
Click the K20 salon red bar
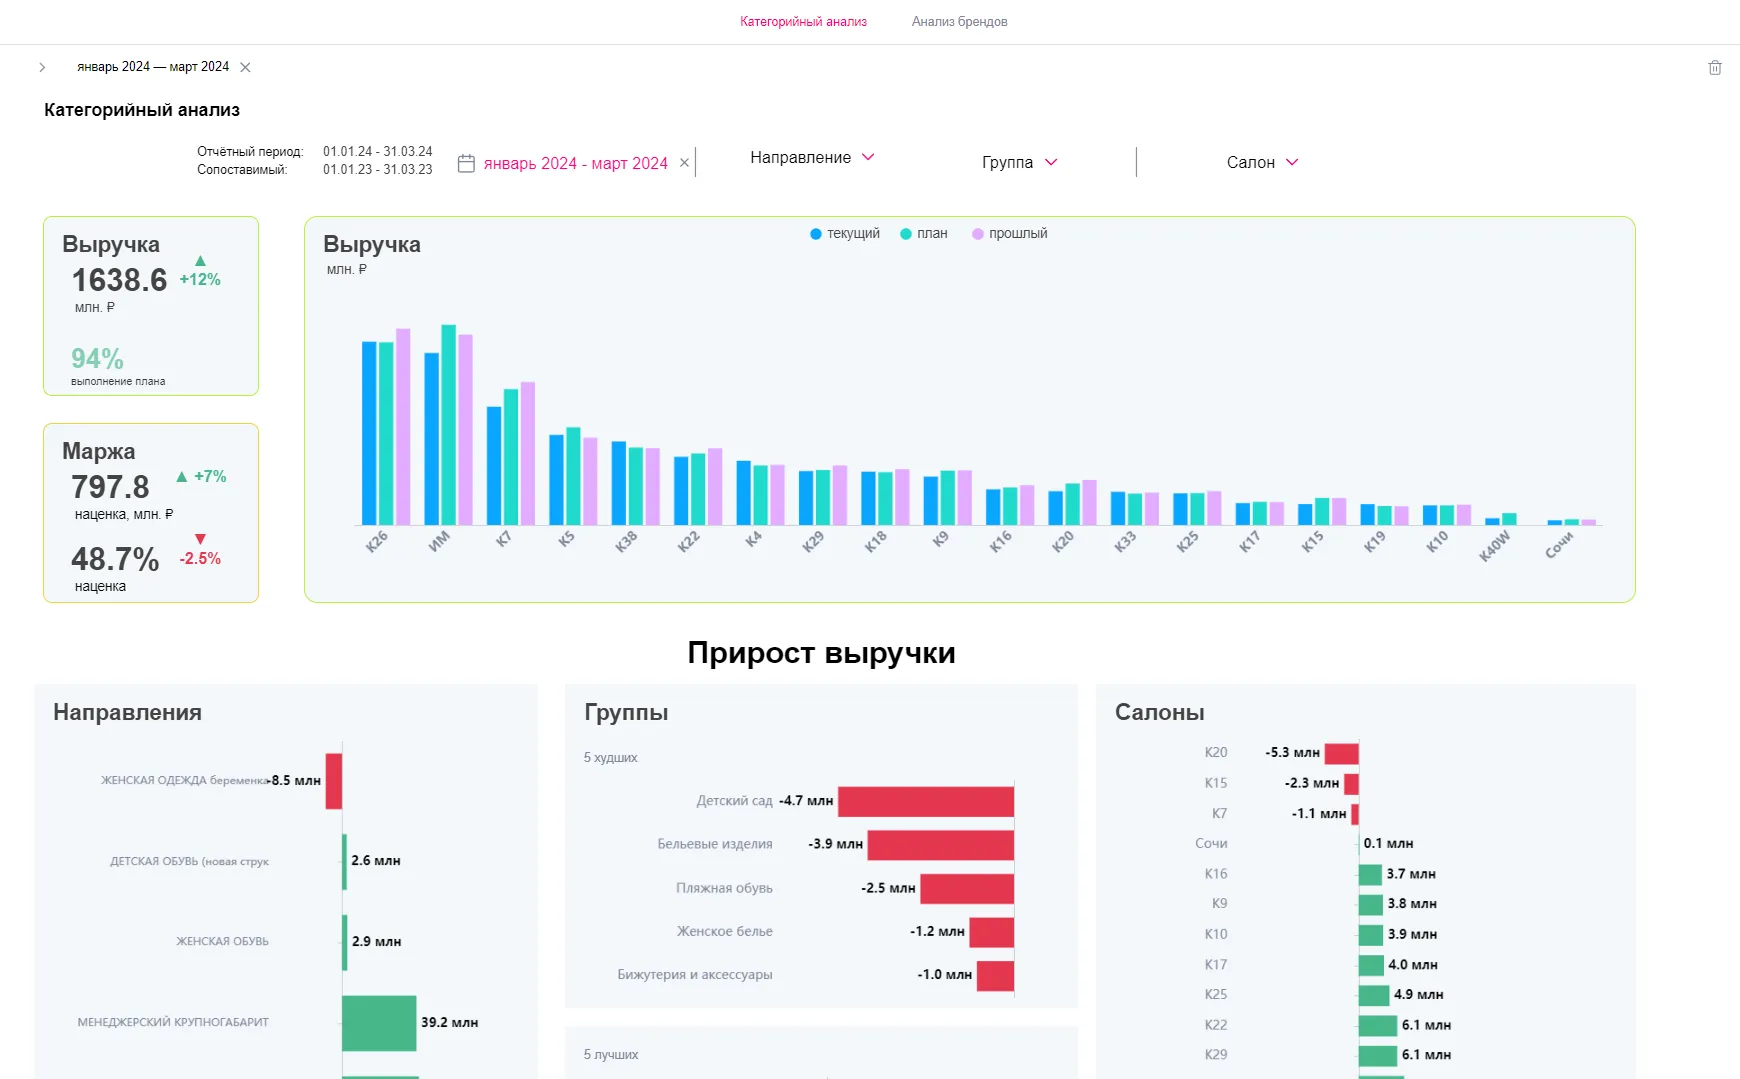[x=1341, y=753]
